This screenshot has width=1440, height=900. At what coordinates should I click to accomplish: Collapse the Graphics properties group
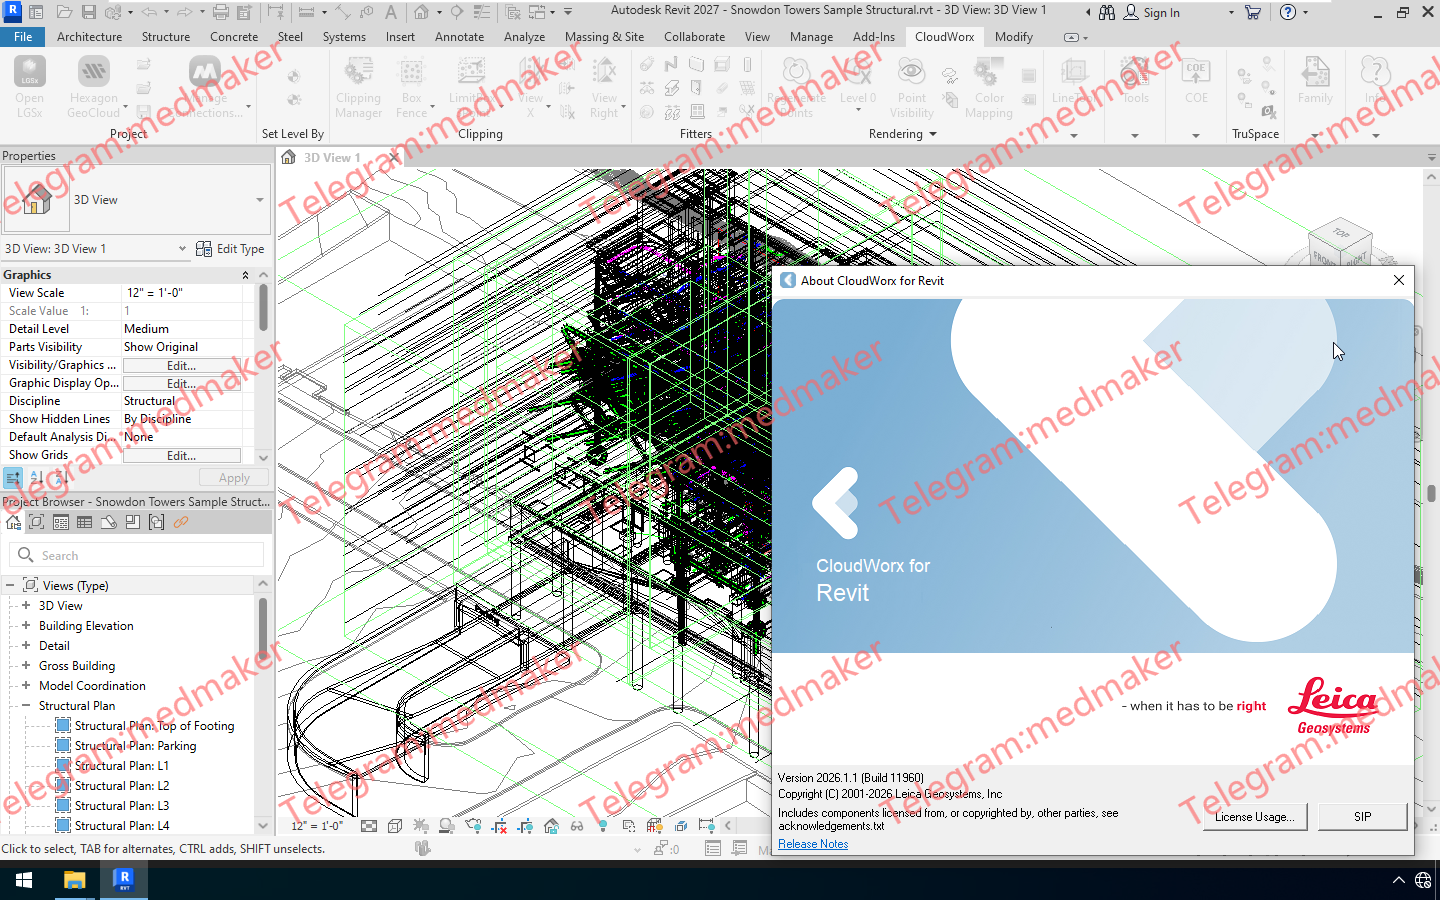(x=245, y=275)
